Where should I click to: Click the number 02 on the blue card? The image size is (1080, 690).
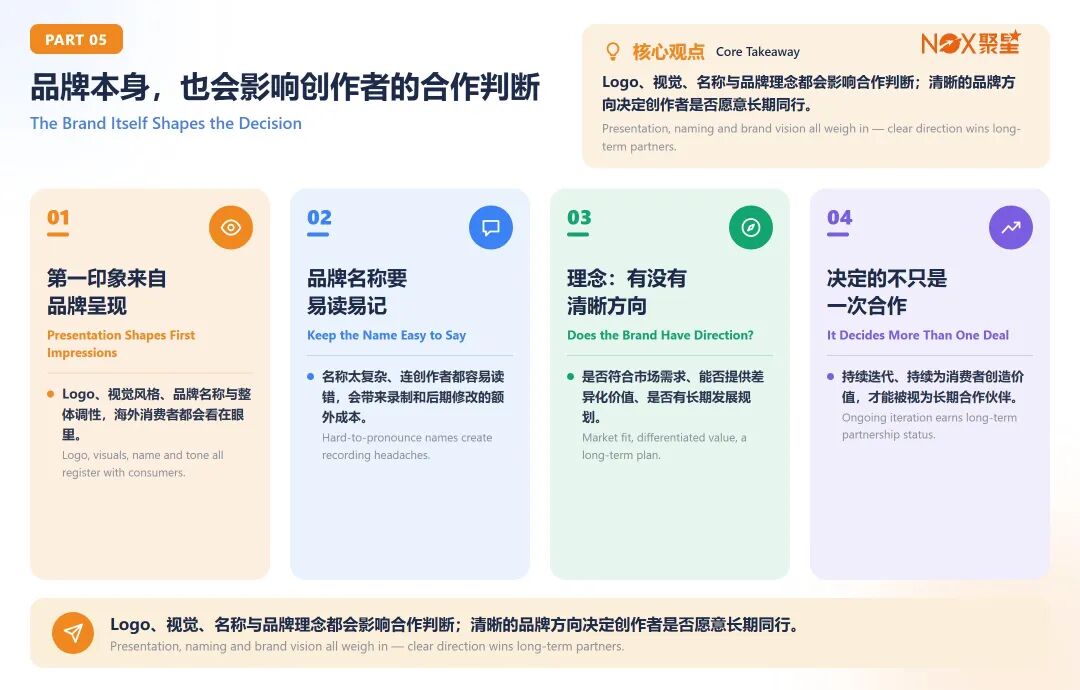point(319,218)
